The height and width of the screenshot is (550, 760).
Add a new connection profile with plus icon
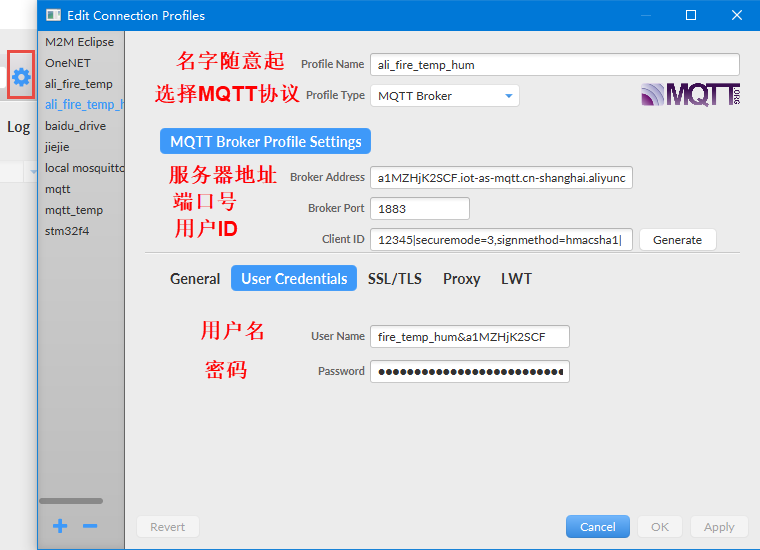point(60,526)
